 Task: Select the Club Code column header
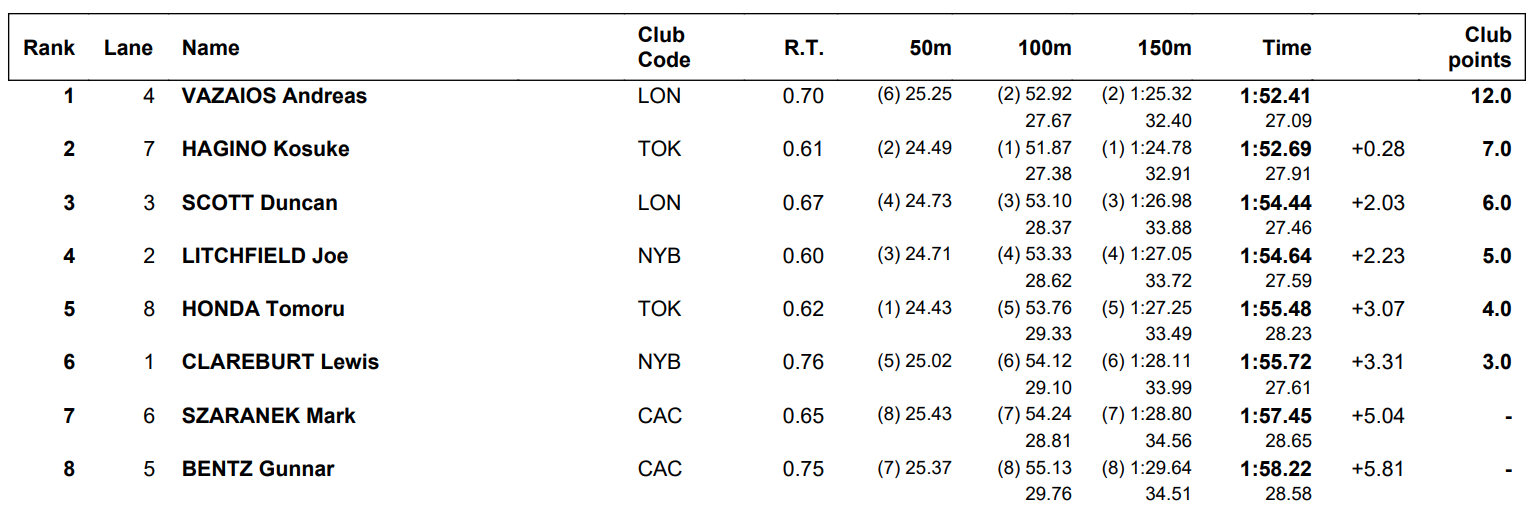tap(664, 47)
